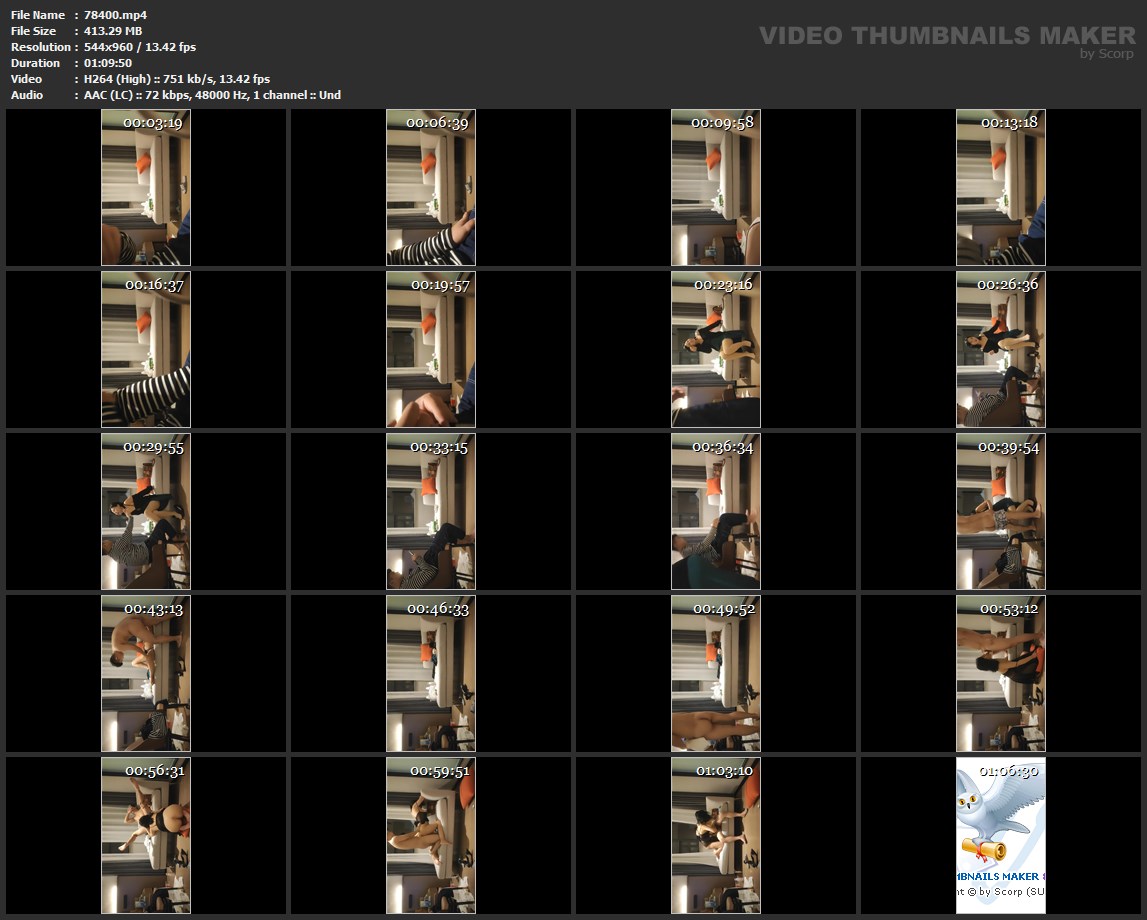Click the duration value 01:09:50

pos(108,63)
